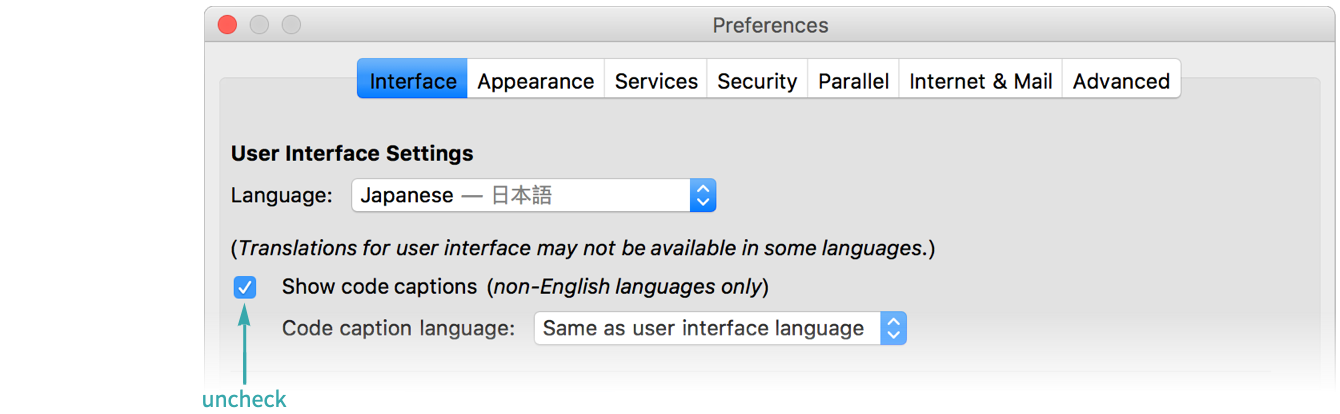1340x414 pixels.
Task: Expand the 'Same as user interface language' dropdown
Action: (706, 328)
